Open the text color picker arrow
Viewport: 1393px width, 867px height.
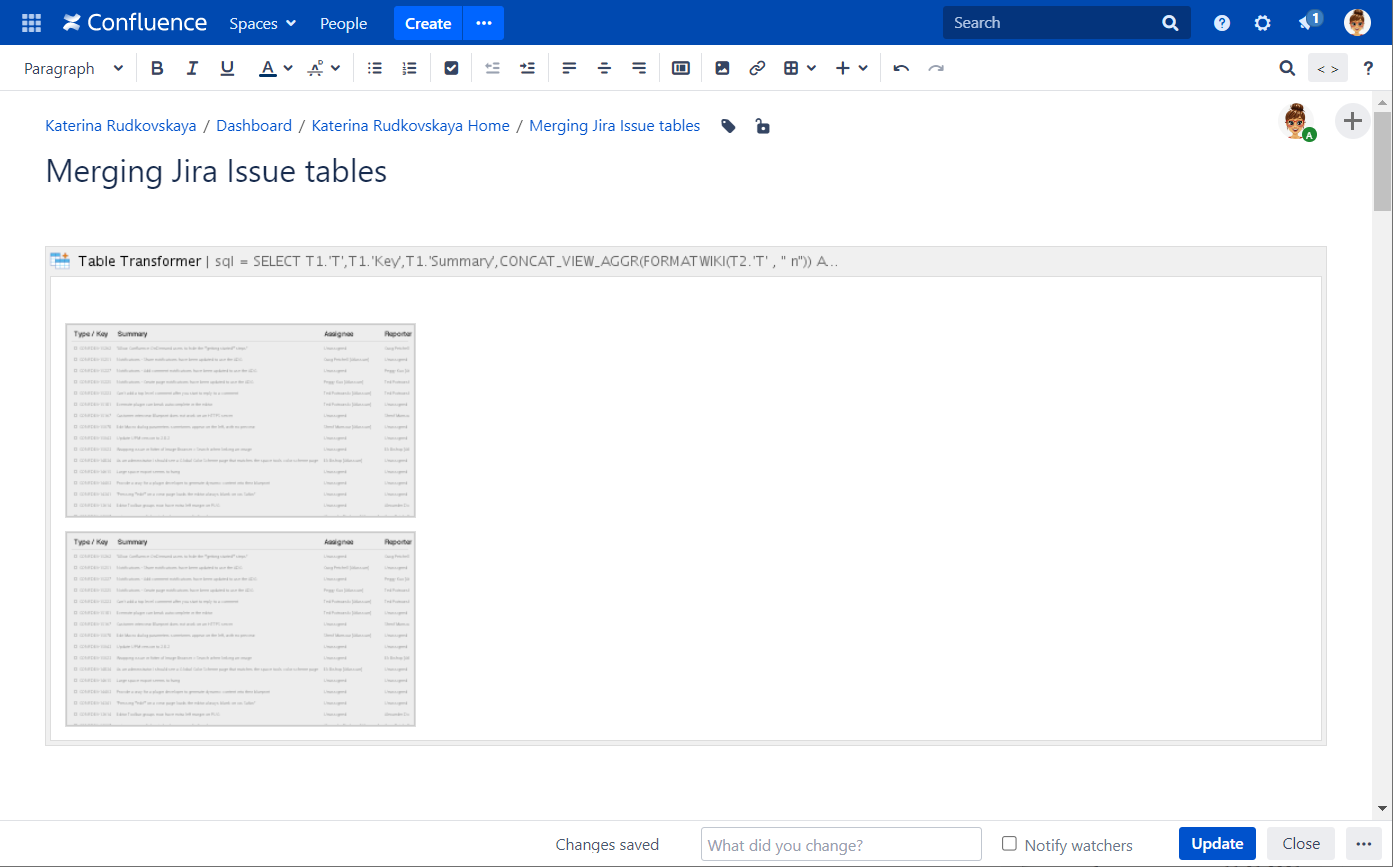pos(288,68)
